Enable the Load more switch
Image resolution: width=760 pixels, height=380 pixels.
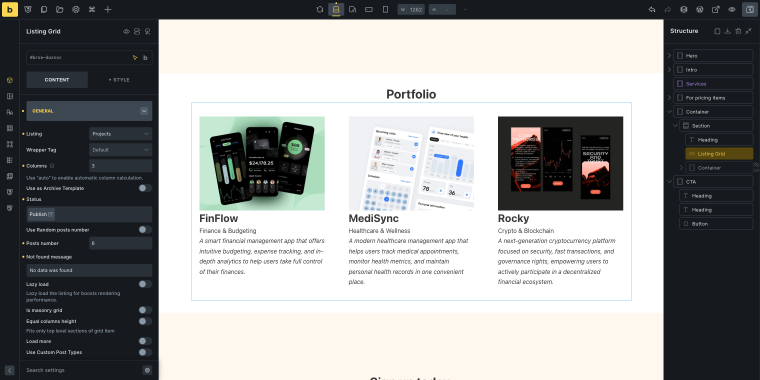[x=145, y=341]
